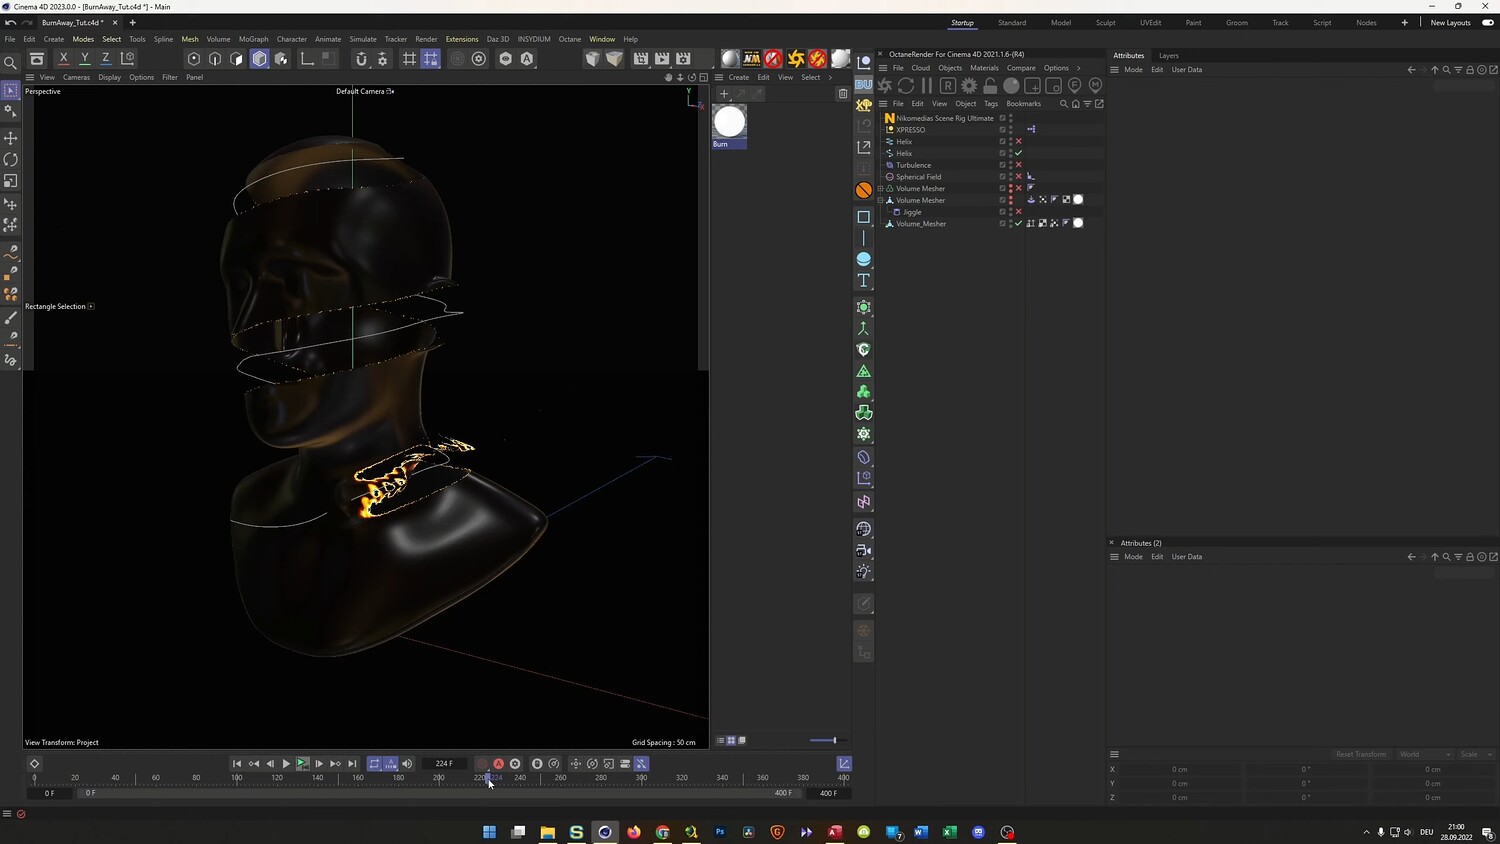Select the Move tool in left toolbar

pyautogui.click(x=11, y=138)
